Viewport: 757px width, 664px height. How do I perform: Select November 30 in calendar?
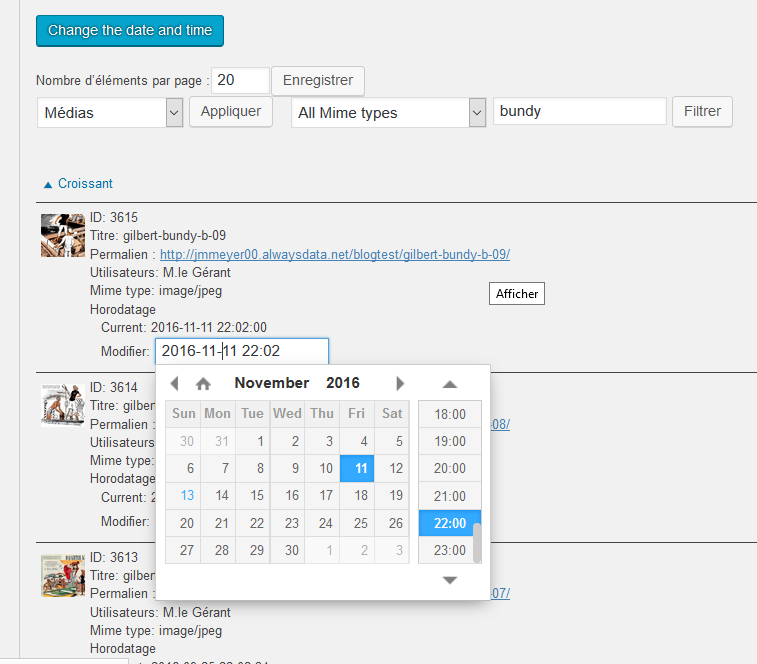coord(287,550)
